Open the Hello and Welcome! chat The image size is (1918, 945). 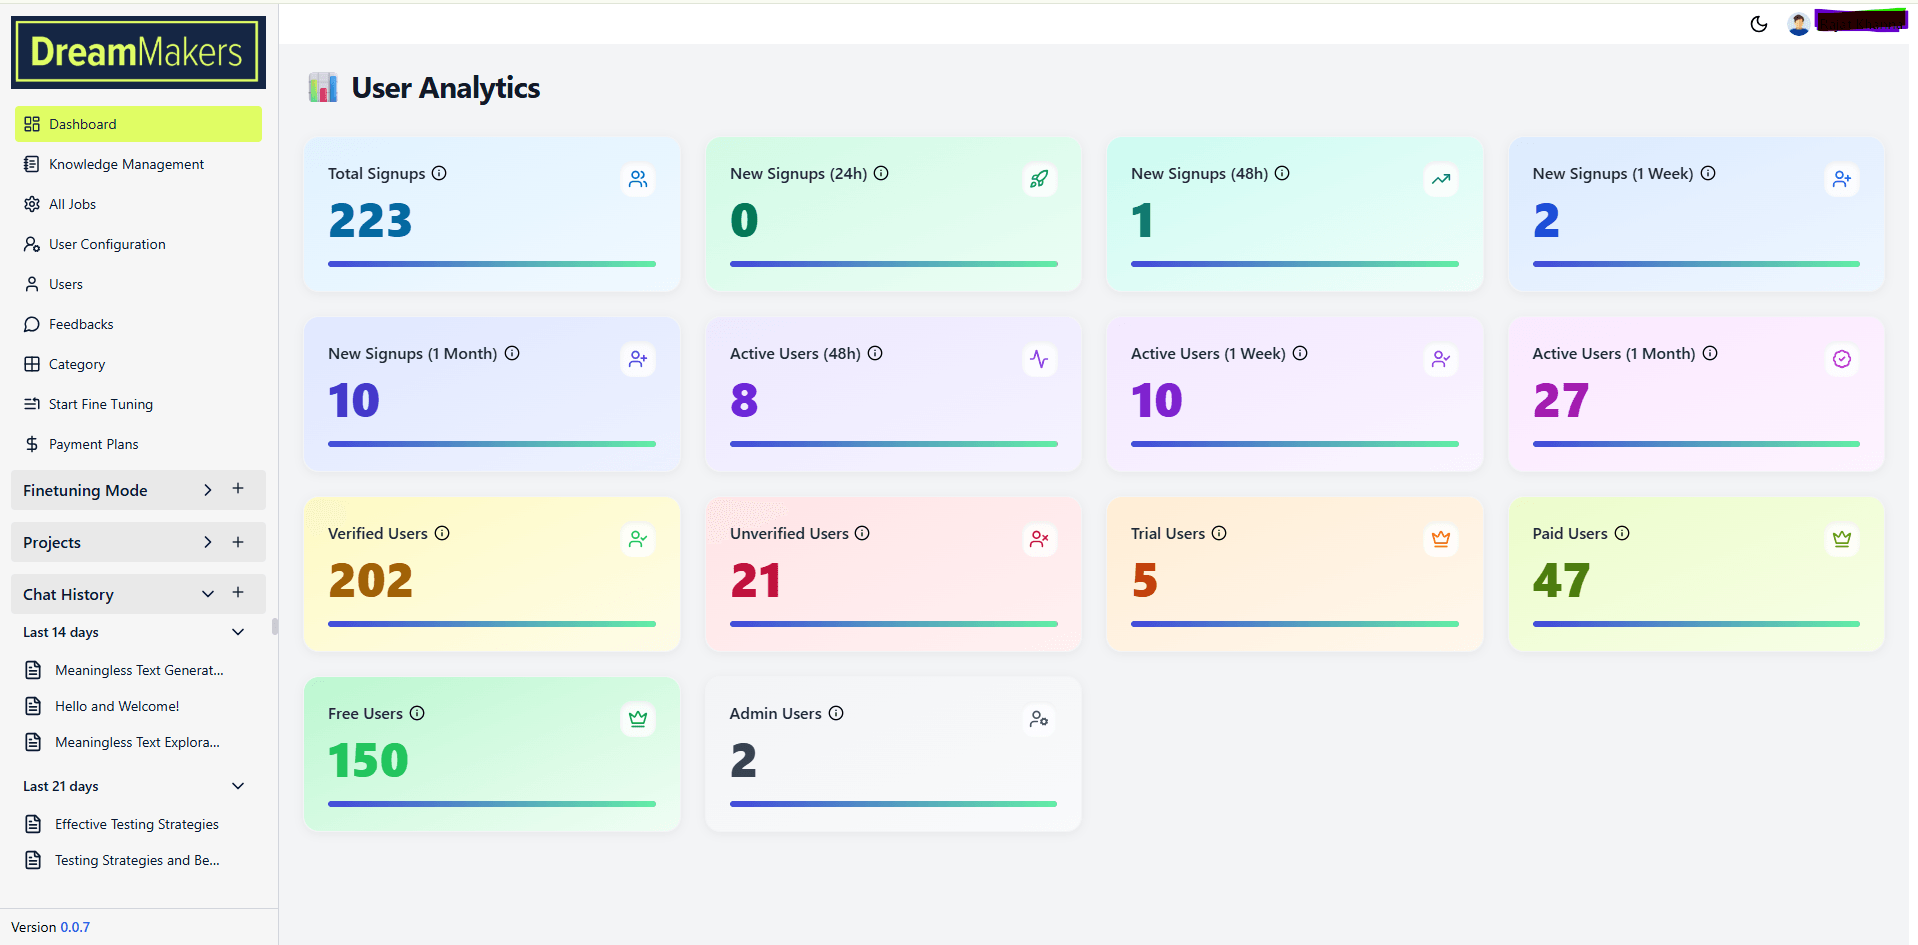click(x=117, y=706)
